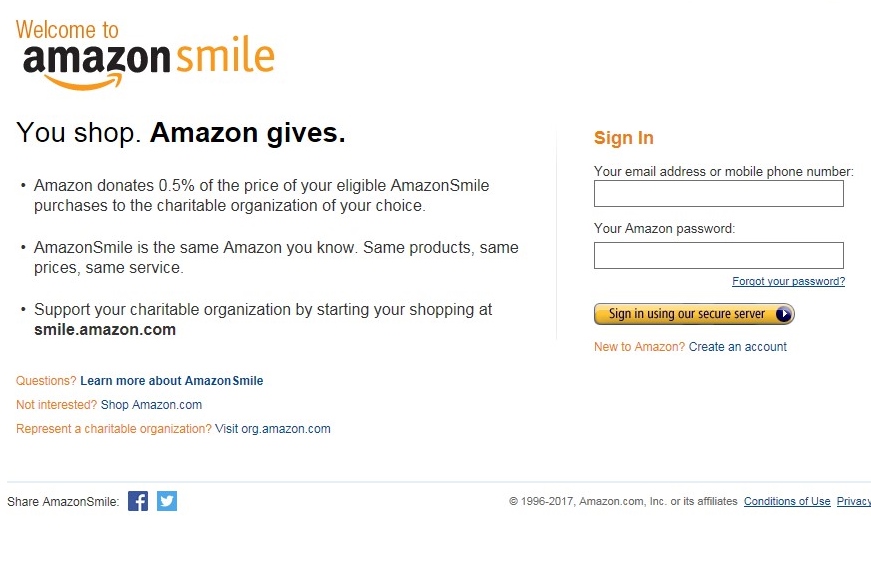Viewport: 871px width, 582px height.
Task: Click the 'New to Amazon?' text
Action: point(639,347)
